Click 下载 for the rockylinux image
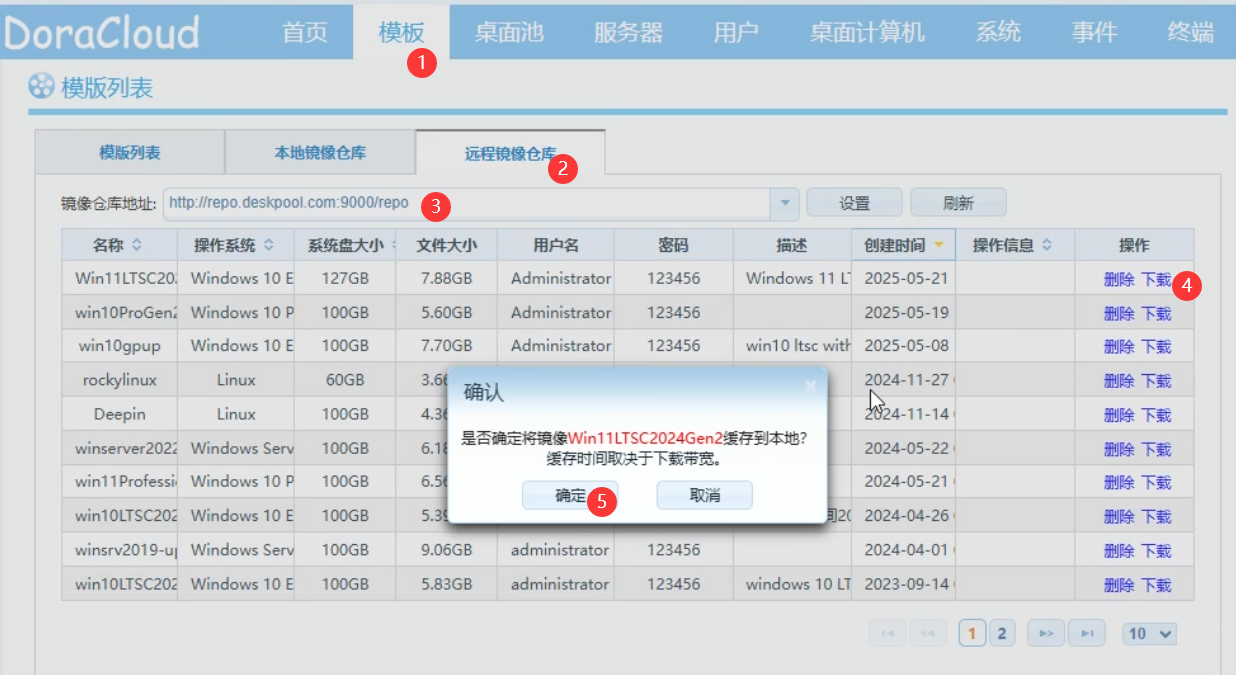 point(1156,381)
